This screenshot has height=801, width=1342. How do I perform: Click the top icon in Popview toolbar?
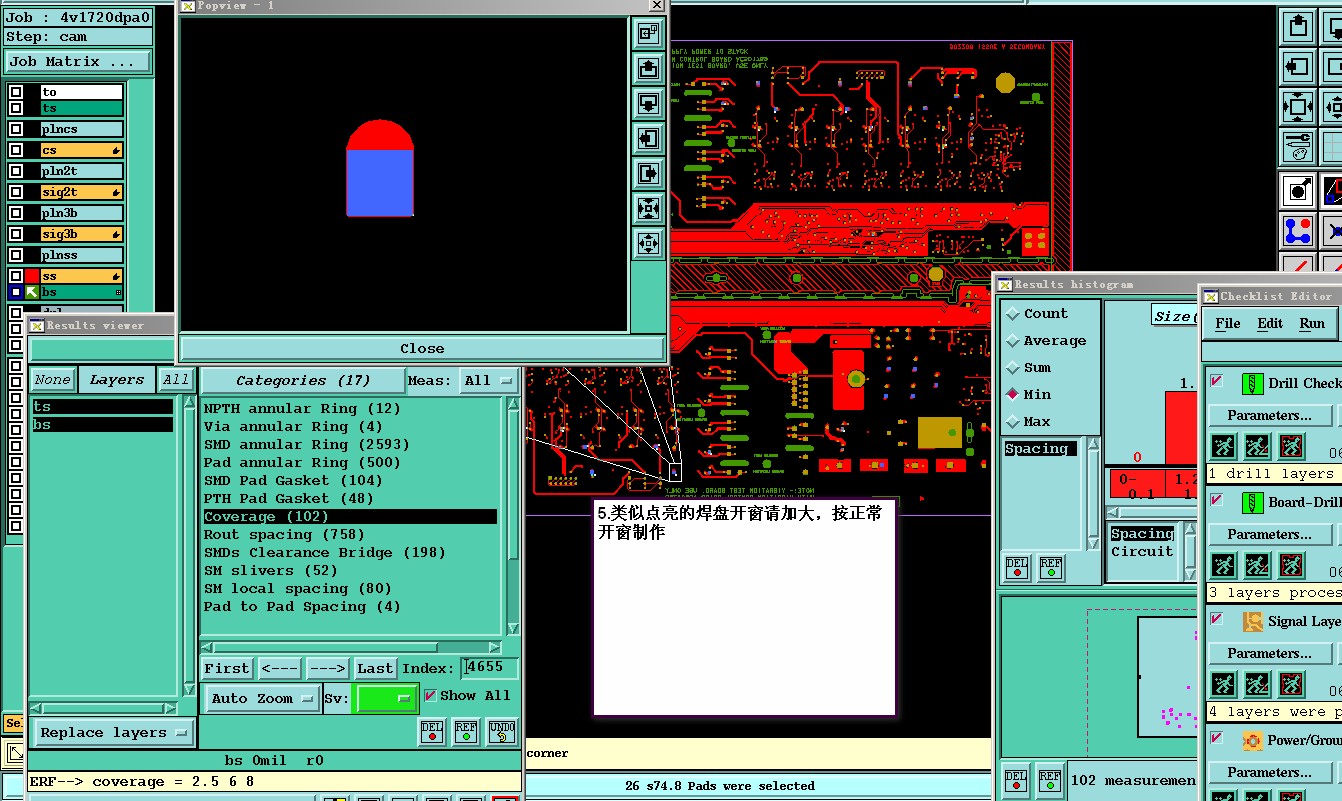648,33
